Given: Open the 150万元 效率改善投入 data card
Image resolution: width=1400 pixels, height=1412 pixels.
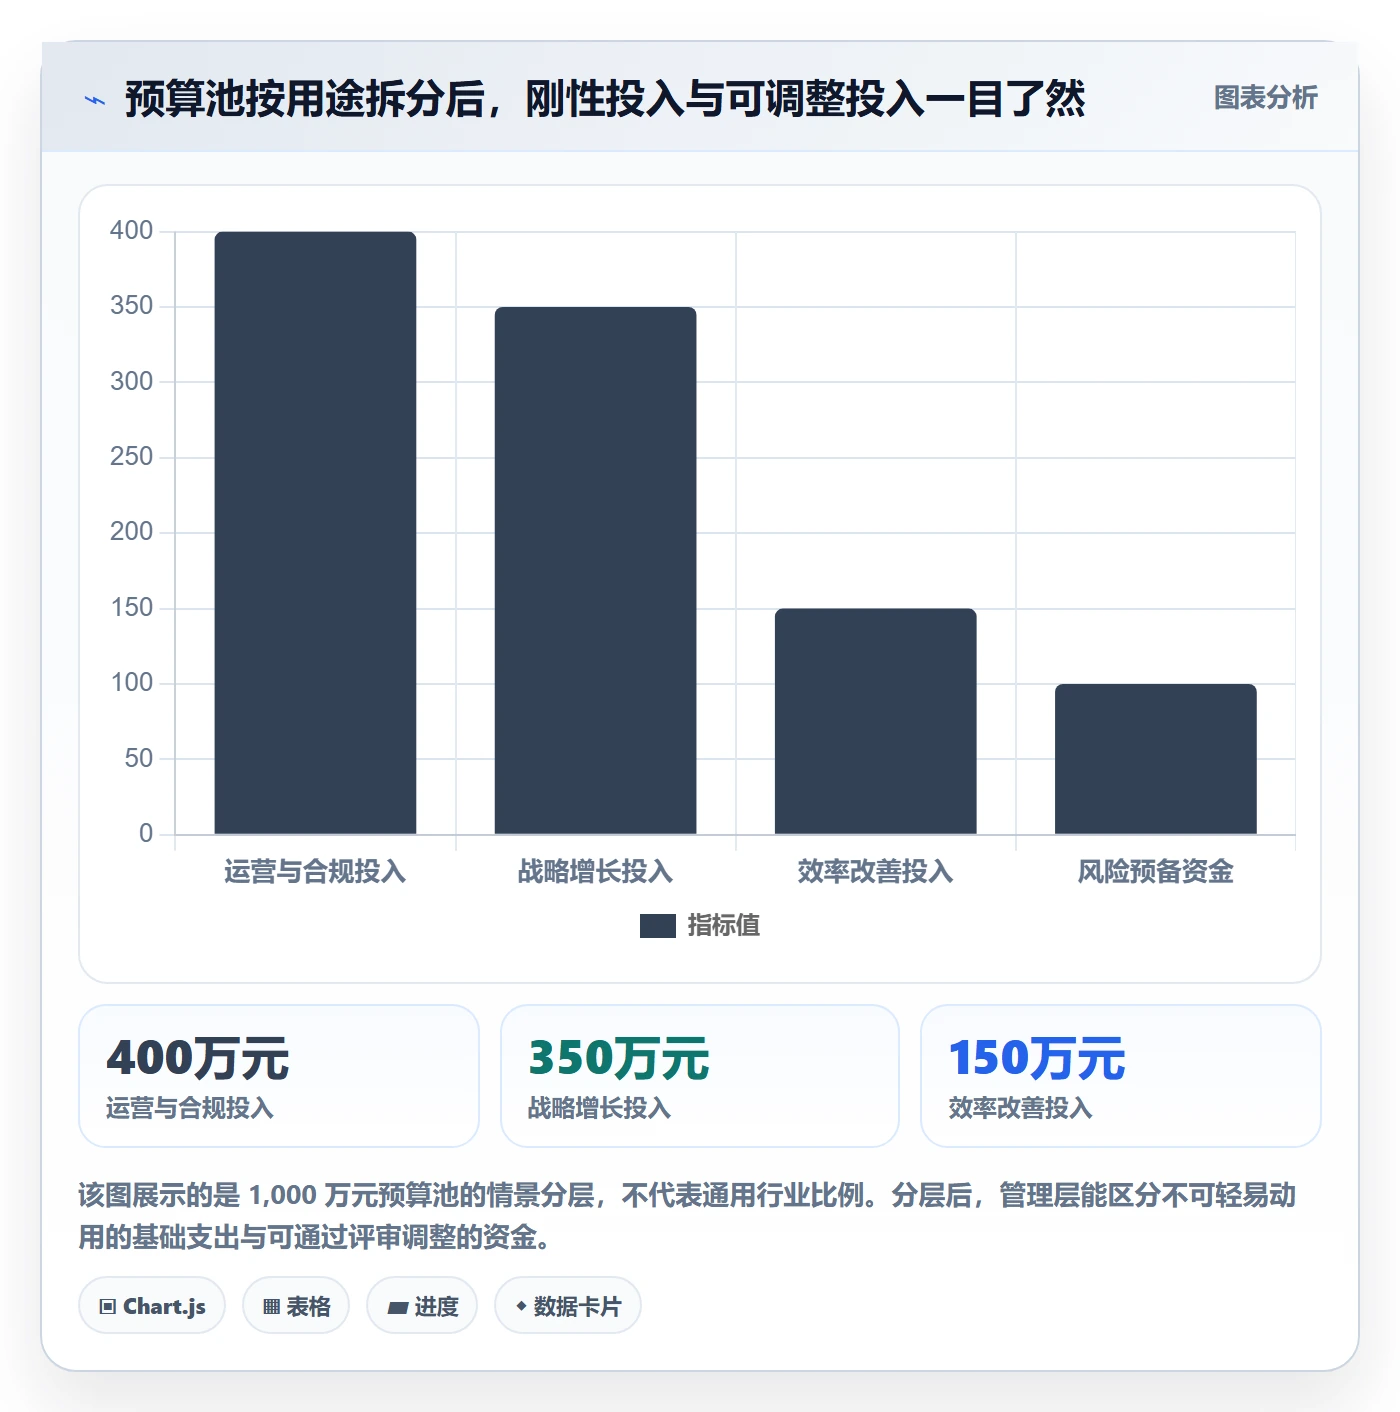Looking at the screenshot, I should (x=1121, y=1076).
